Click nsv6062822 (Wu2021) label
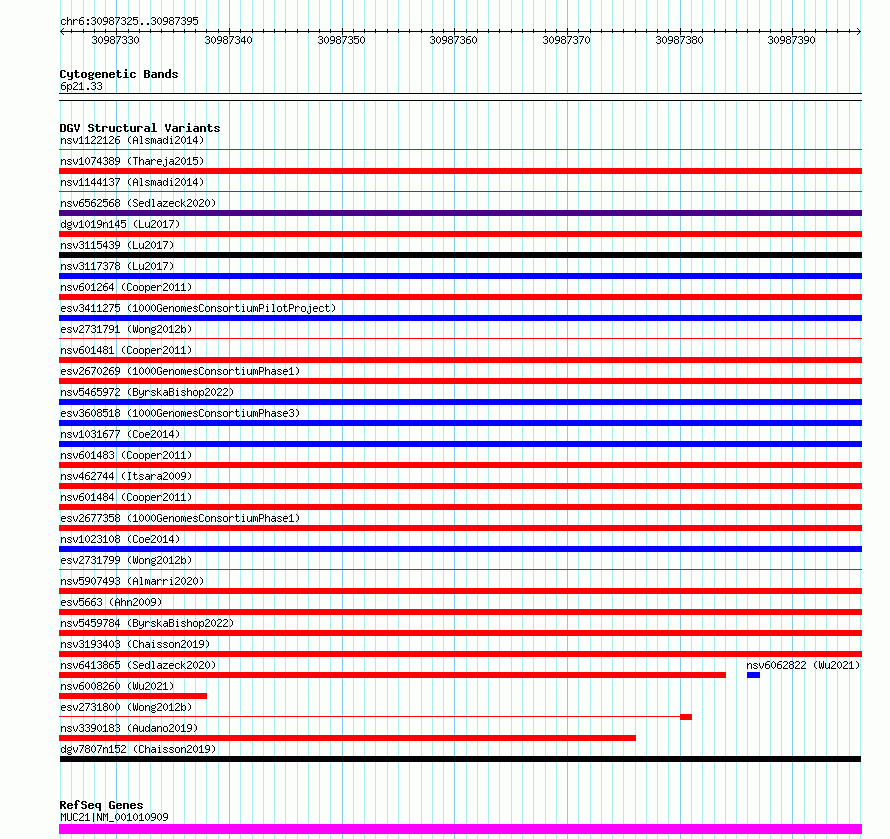Screen dimensions: 890x839 (803, 665)
